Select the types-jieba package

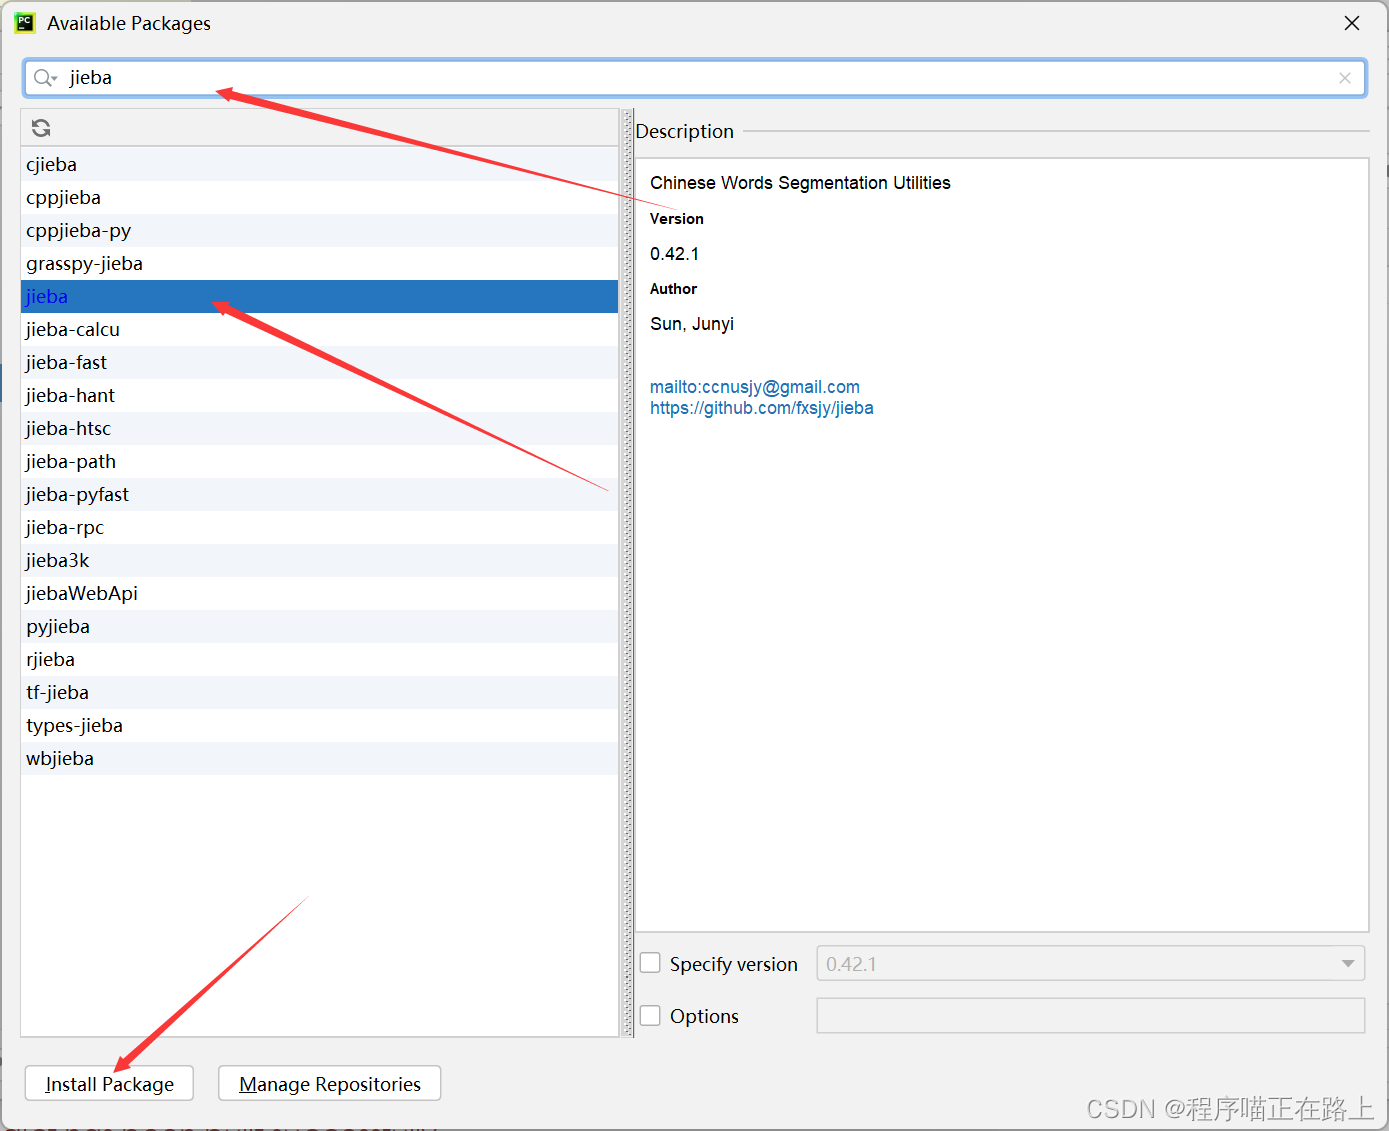coord(320,725)
